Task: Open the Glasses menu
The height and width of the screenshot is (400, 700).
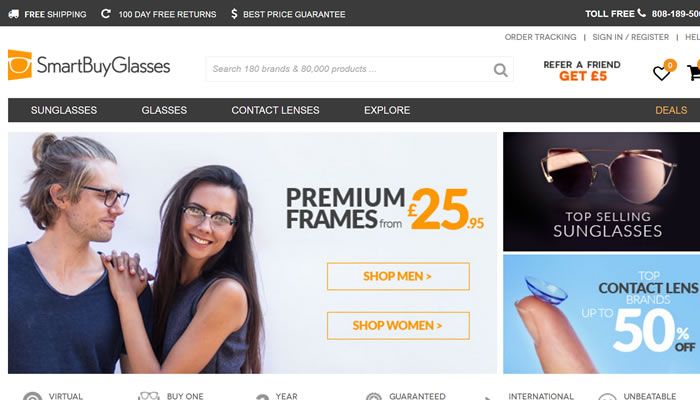Action: pyautogui.click(x=164, y=110)
